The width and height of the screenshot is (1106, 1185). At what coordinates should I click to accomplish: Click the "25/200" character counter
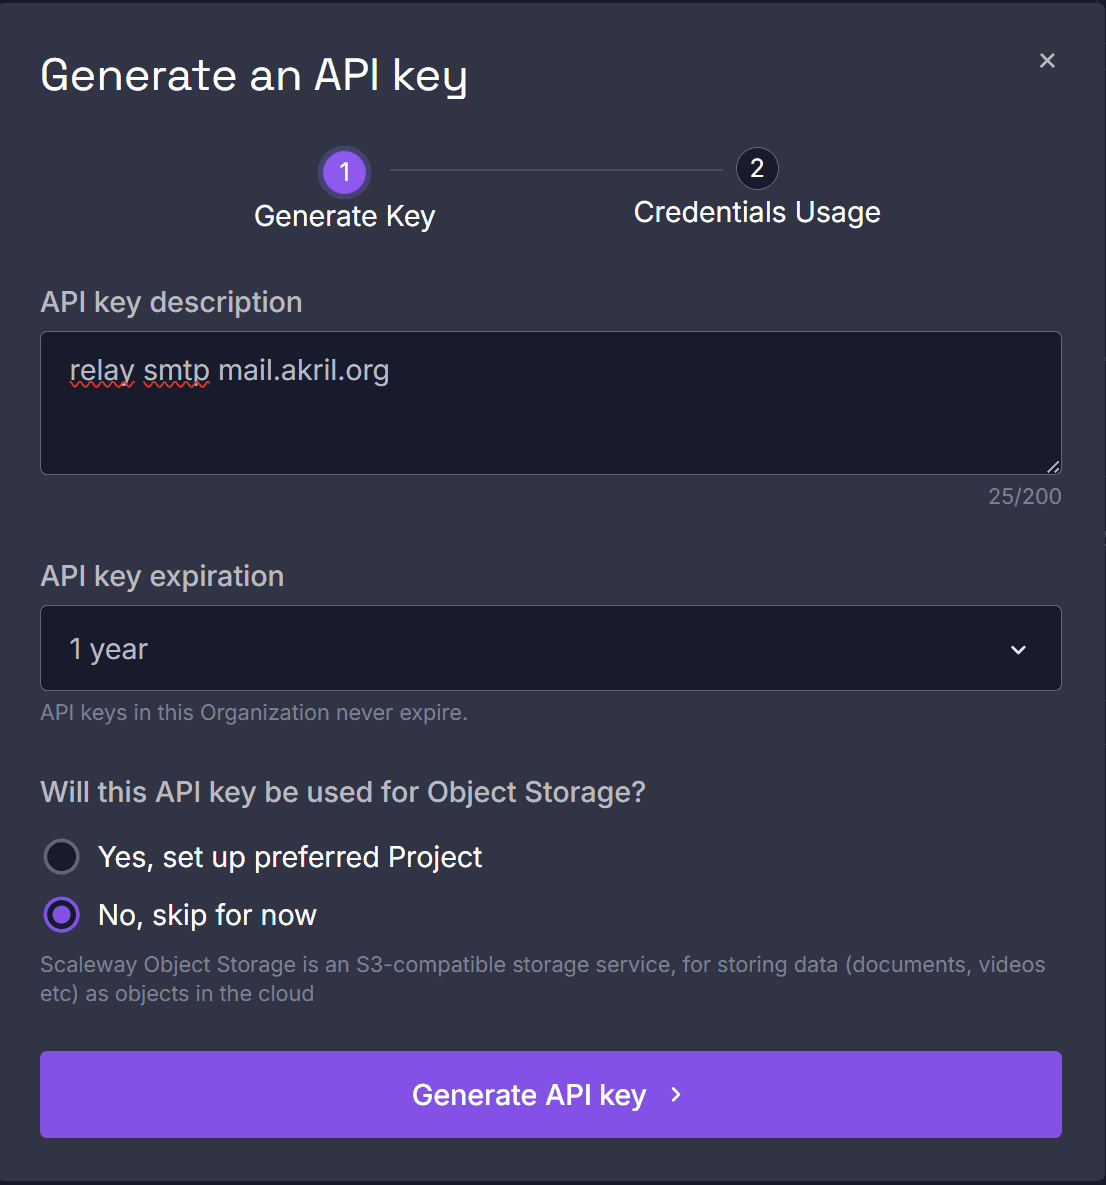tap(1024, 496)
